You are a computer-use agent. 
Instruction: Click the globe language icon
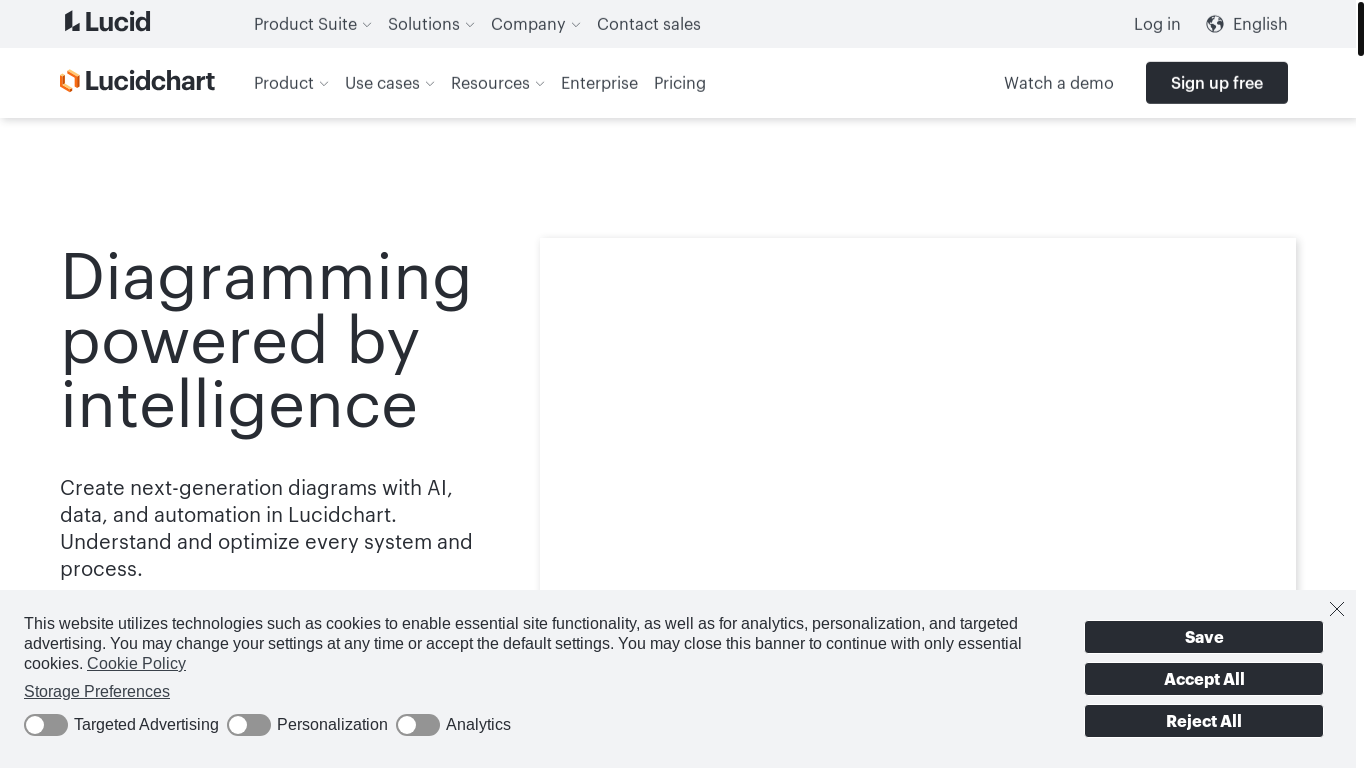[1215, 24]
